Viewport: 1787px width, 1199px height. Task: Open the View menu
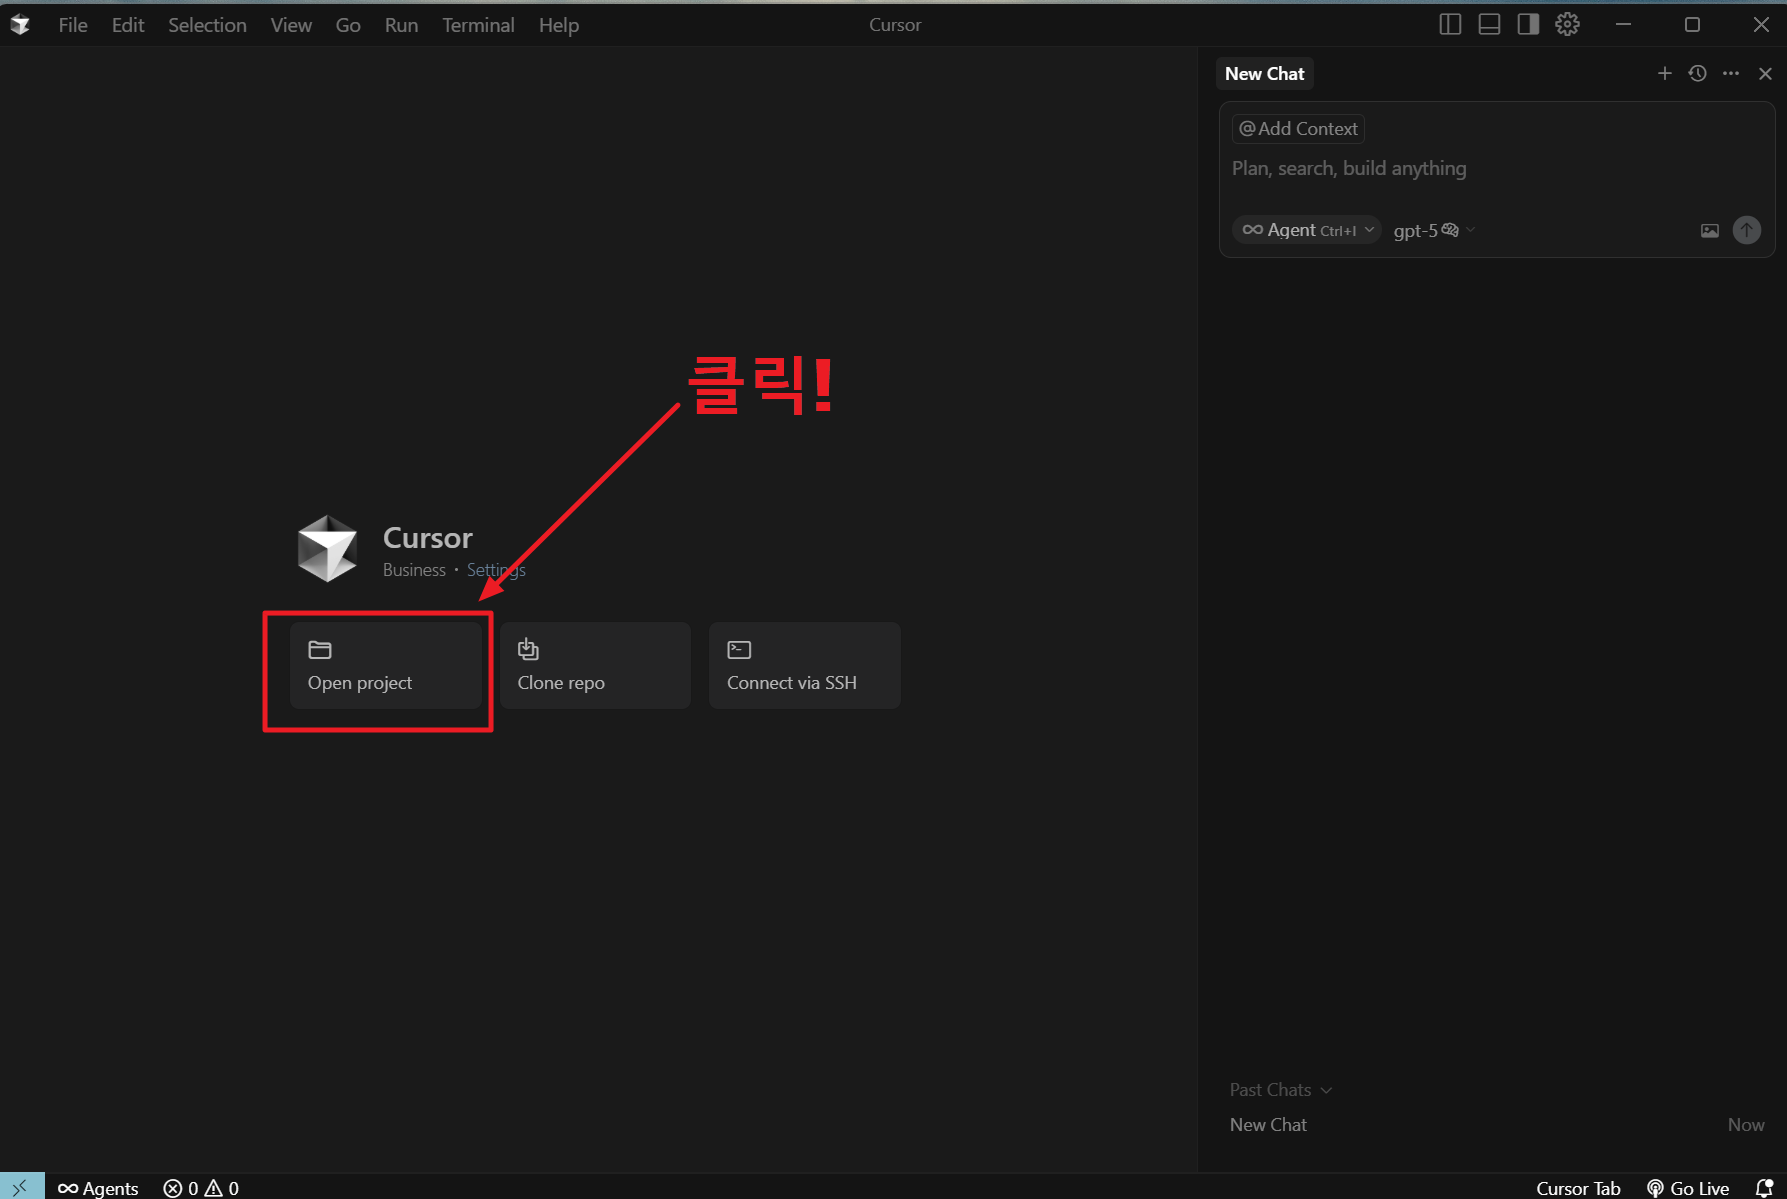[x=291, y=25]
